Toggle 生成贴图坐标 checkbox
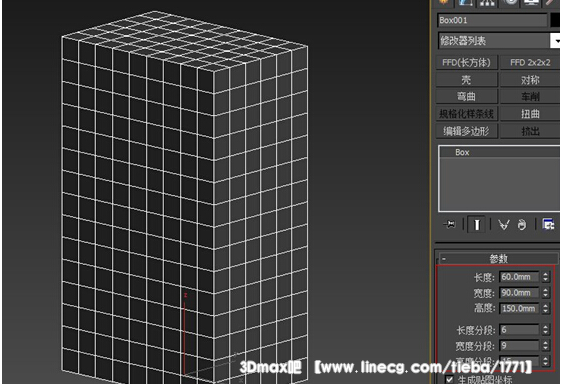This screenshot has height=384, width=561. (x=449, y=379)
